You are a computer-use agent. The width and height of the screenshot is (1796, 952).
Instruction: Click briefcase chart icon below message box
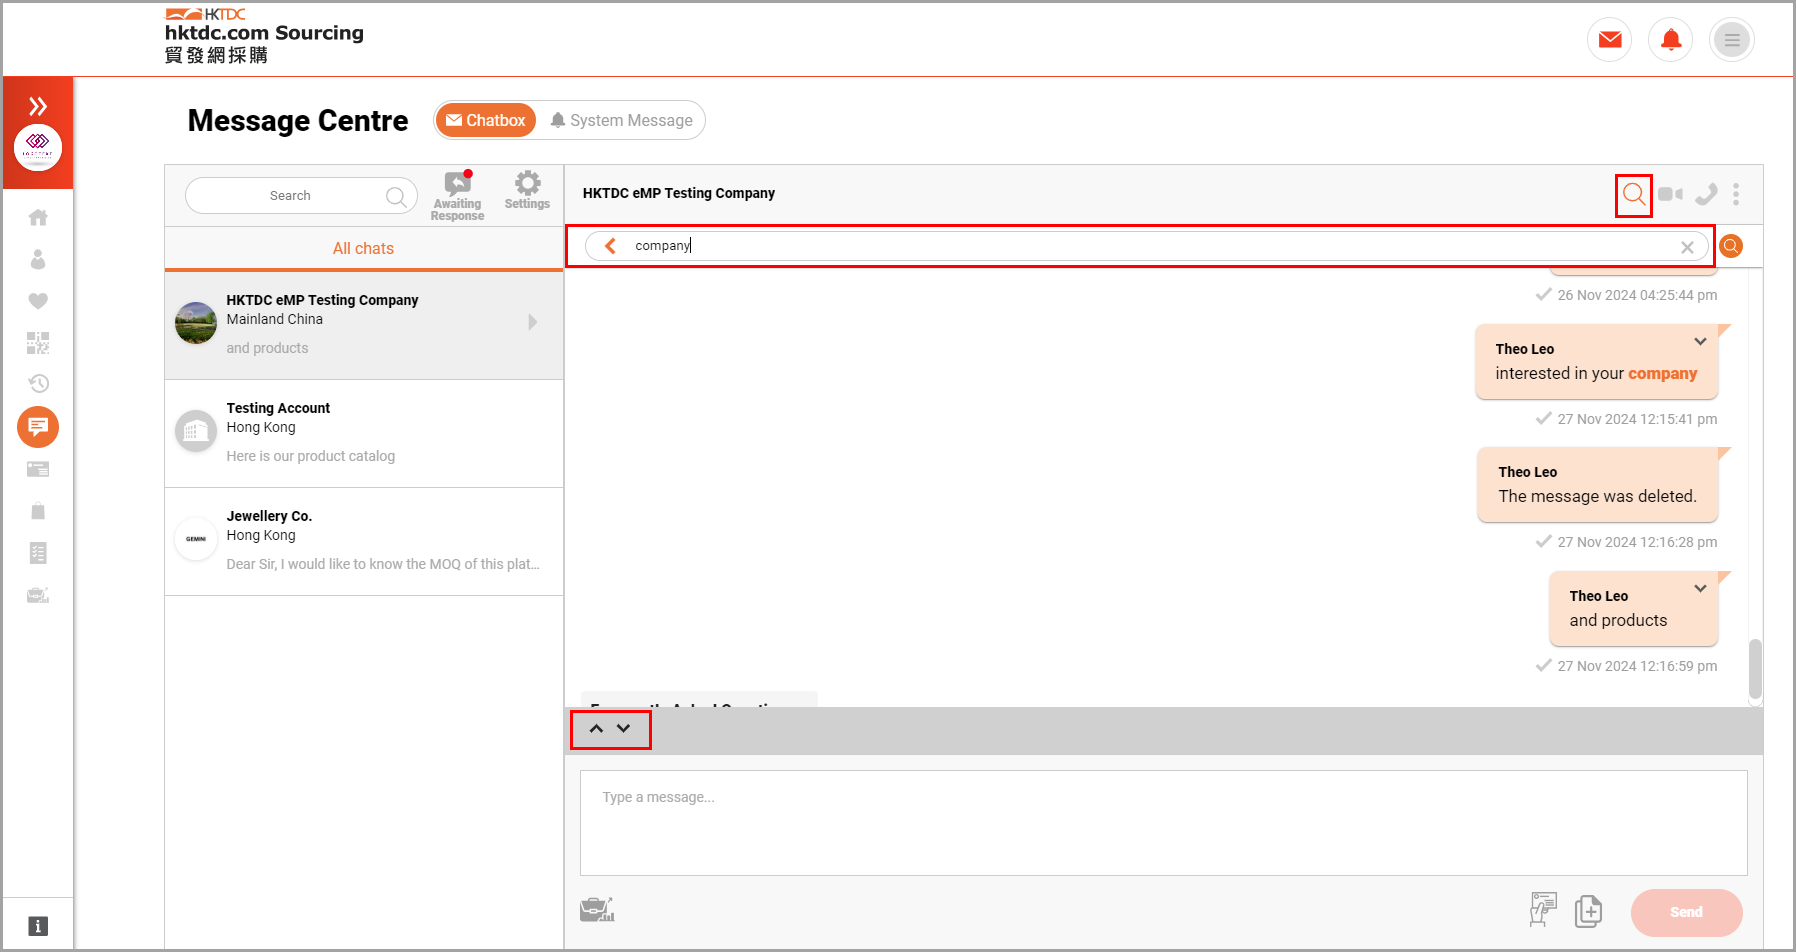tap(597, 909)
